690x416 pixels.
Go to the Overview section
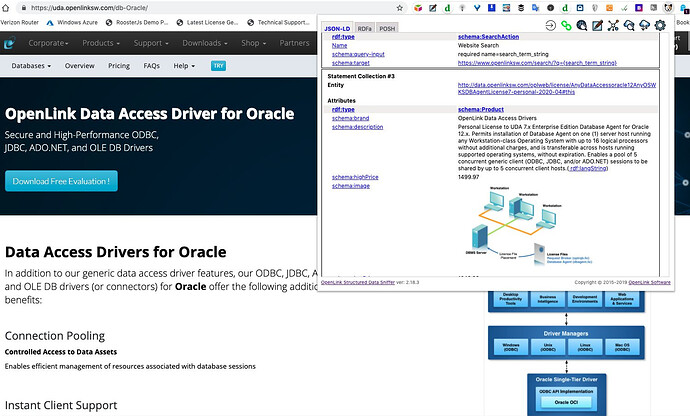click(x=80, y=66)
